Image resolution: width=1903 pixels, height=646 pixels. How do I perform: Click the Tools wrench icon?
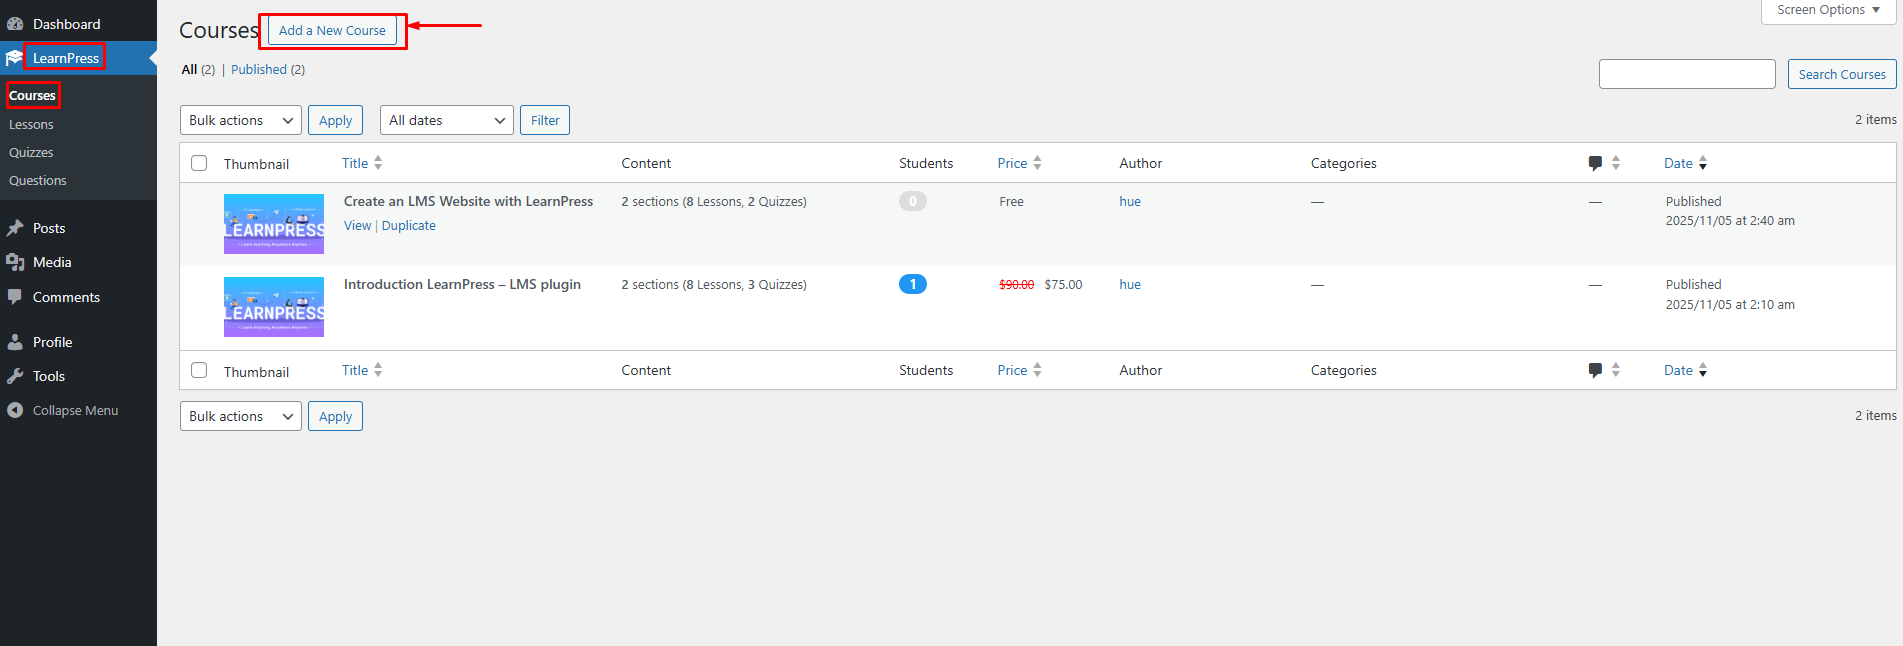pyautogui.click(x=15, y=376)
